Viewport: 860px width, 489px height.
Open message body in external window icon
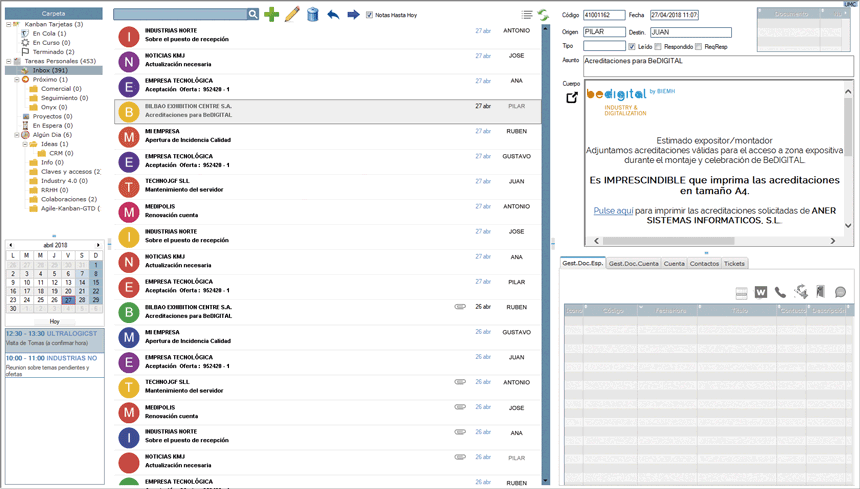coord(572,98)
